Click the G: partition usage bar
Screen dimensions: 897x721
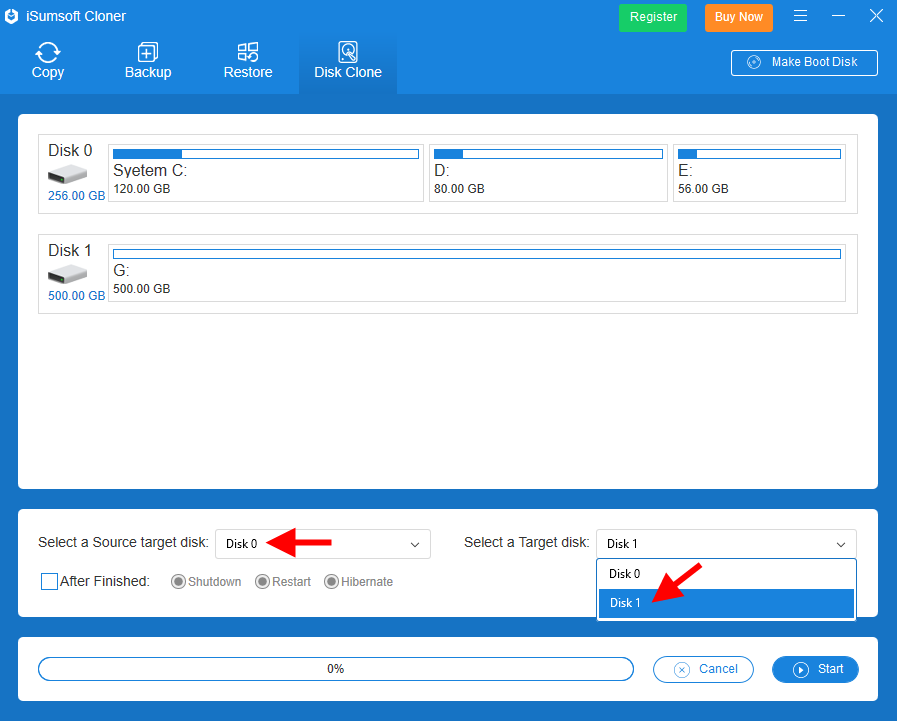point(477,254)
